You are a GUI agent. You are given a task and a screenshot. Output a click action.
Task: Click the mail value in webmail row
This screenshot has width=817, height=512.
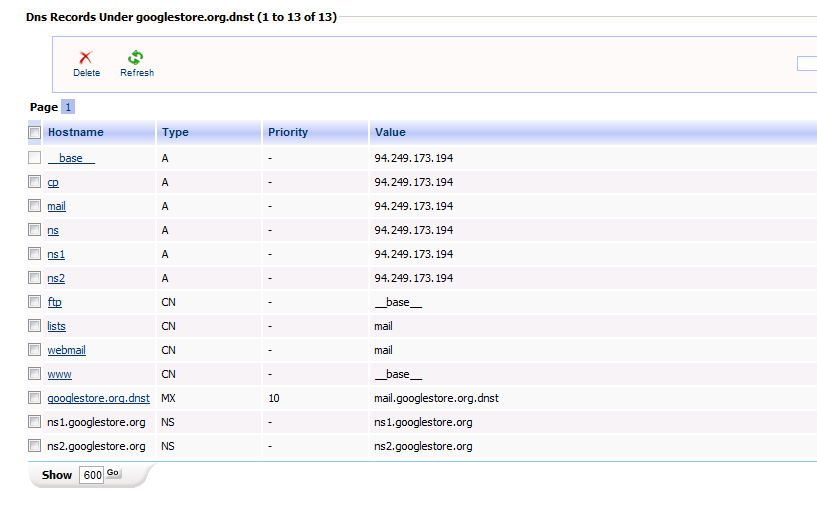pos(383,350)
